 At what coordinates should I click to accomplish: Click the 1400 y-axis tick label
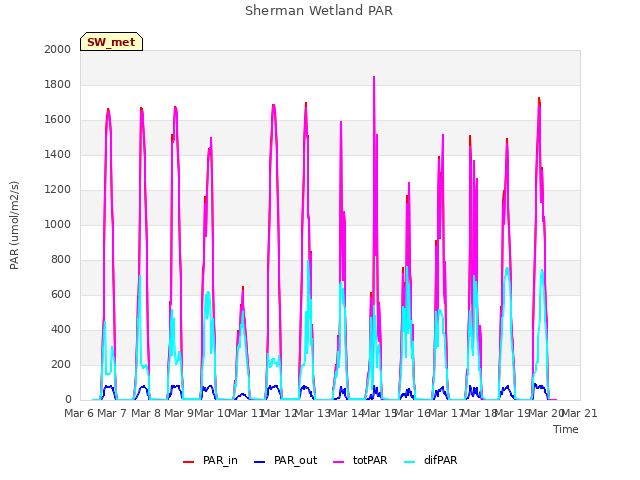click(x=58, y=154)
